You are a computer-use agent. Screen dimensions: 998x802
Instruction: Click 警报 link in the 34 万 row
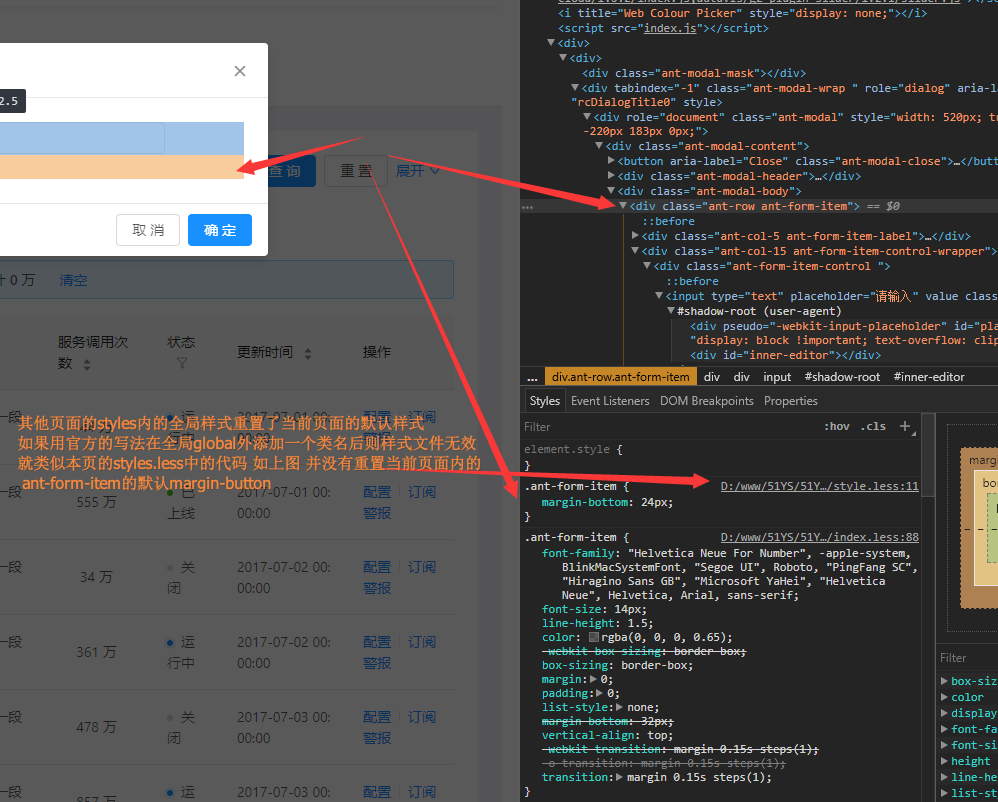377,588
